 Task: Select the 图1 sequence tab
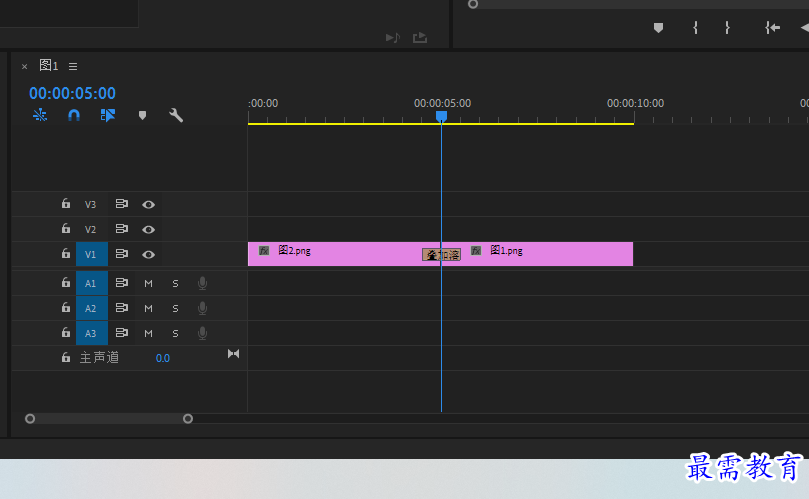[48, 66]
